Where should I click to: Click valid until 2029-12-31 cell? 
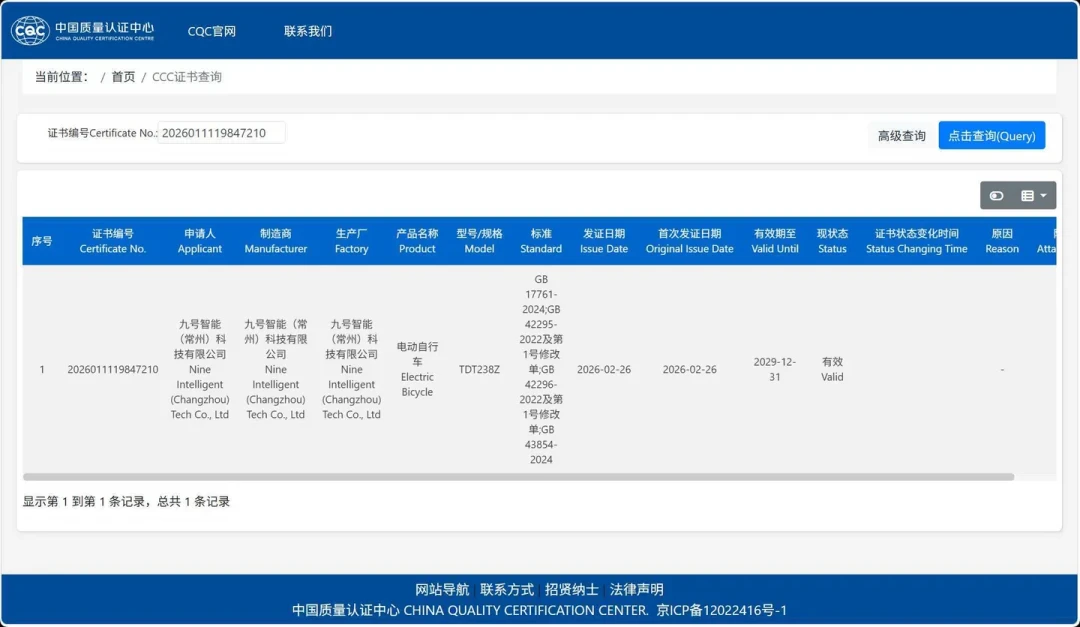[774, 369]
